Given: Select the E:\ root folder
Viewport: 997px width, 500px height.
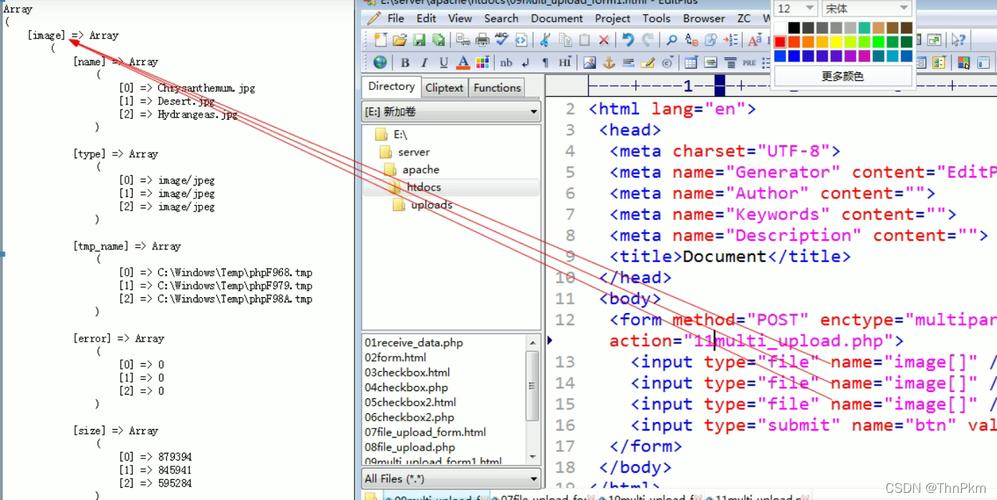Looking at the screenshot, I should tap(392, 134).
